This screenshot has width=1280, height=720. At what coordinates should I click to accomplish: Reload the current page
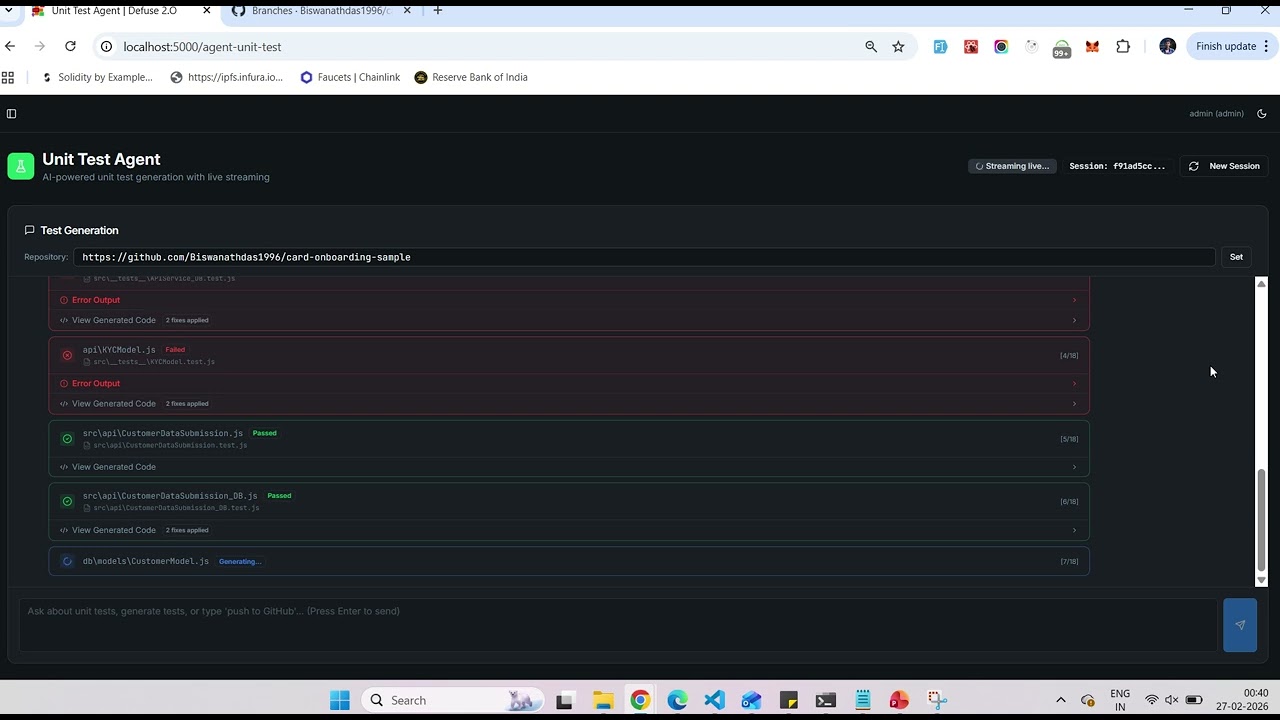70,46
